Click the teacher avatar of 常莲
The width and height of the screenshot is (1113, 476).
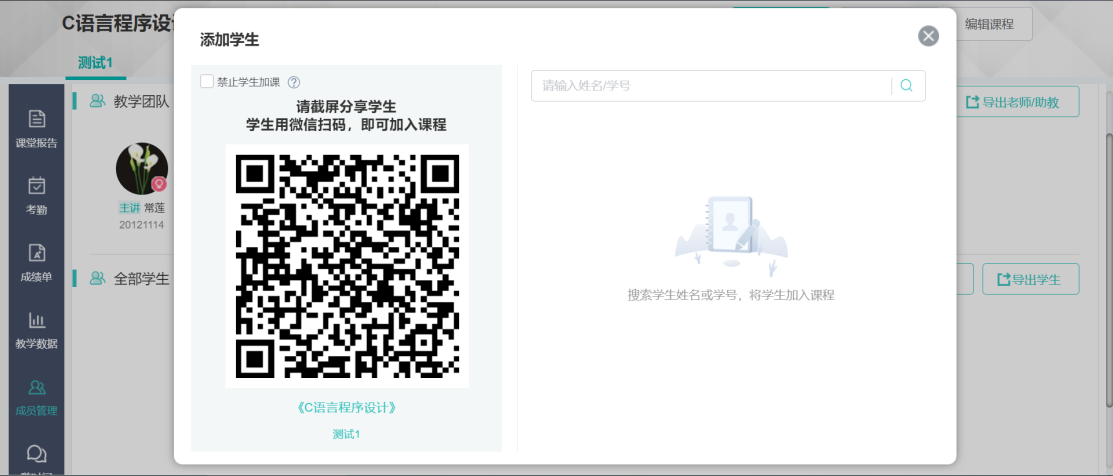point(142,169)
